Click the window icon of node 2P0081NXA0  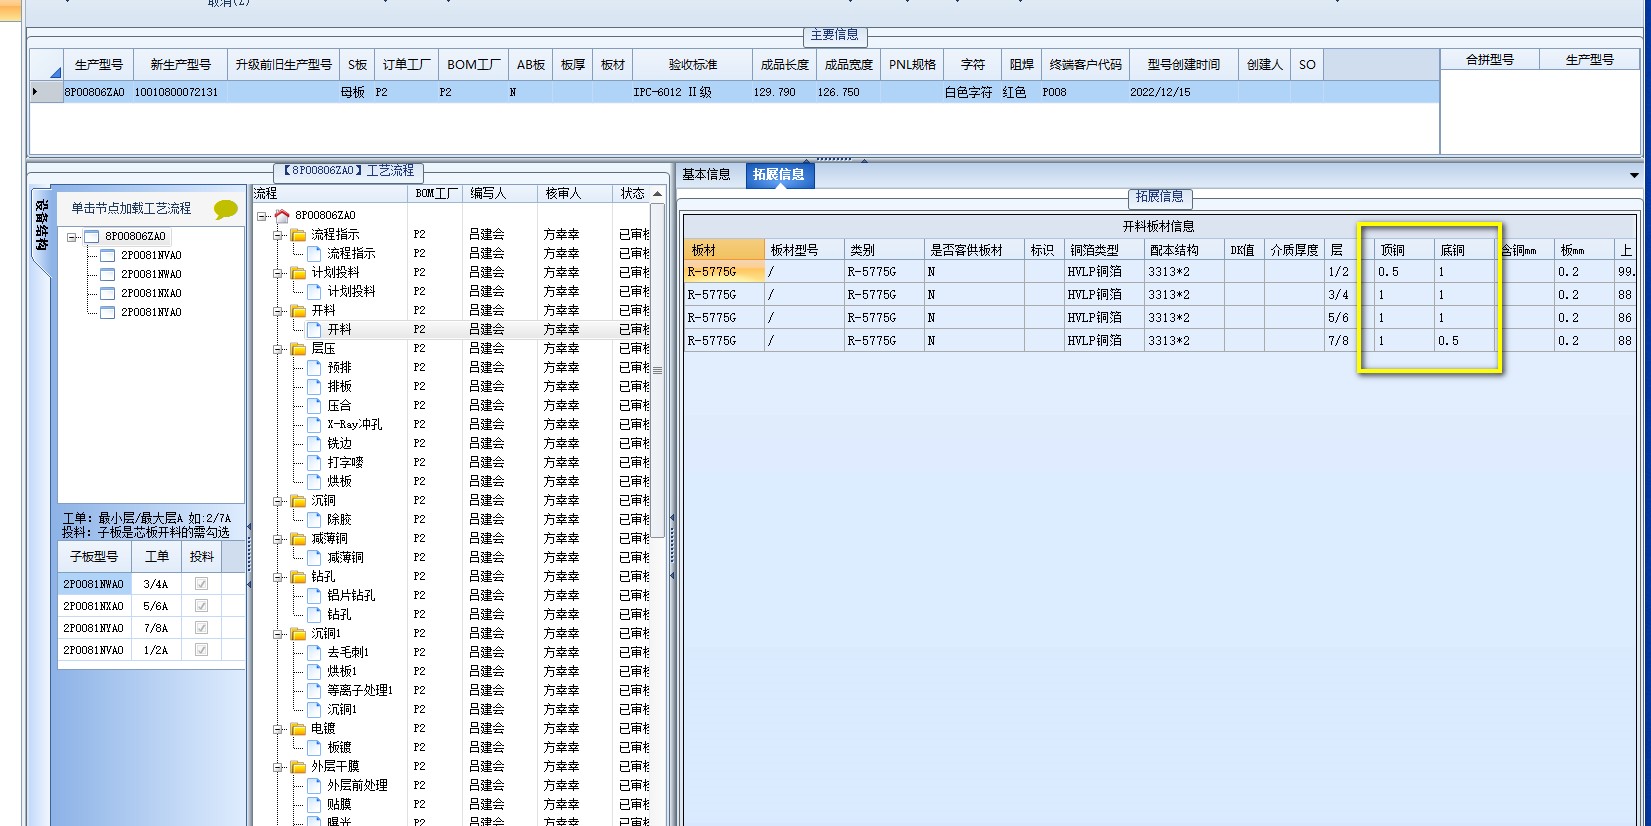[x=108, y=293]
